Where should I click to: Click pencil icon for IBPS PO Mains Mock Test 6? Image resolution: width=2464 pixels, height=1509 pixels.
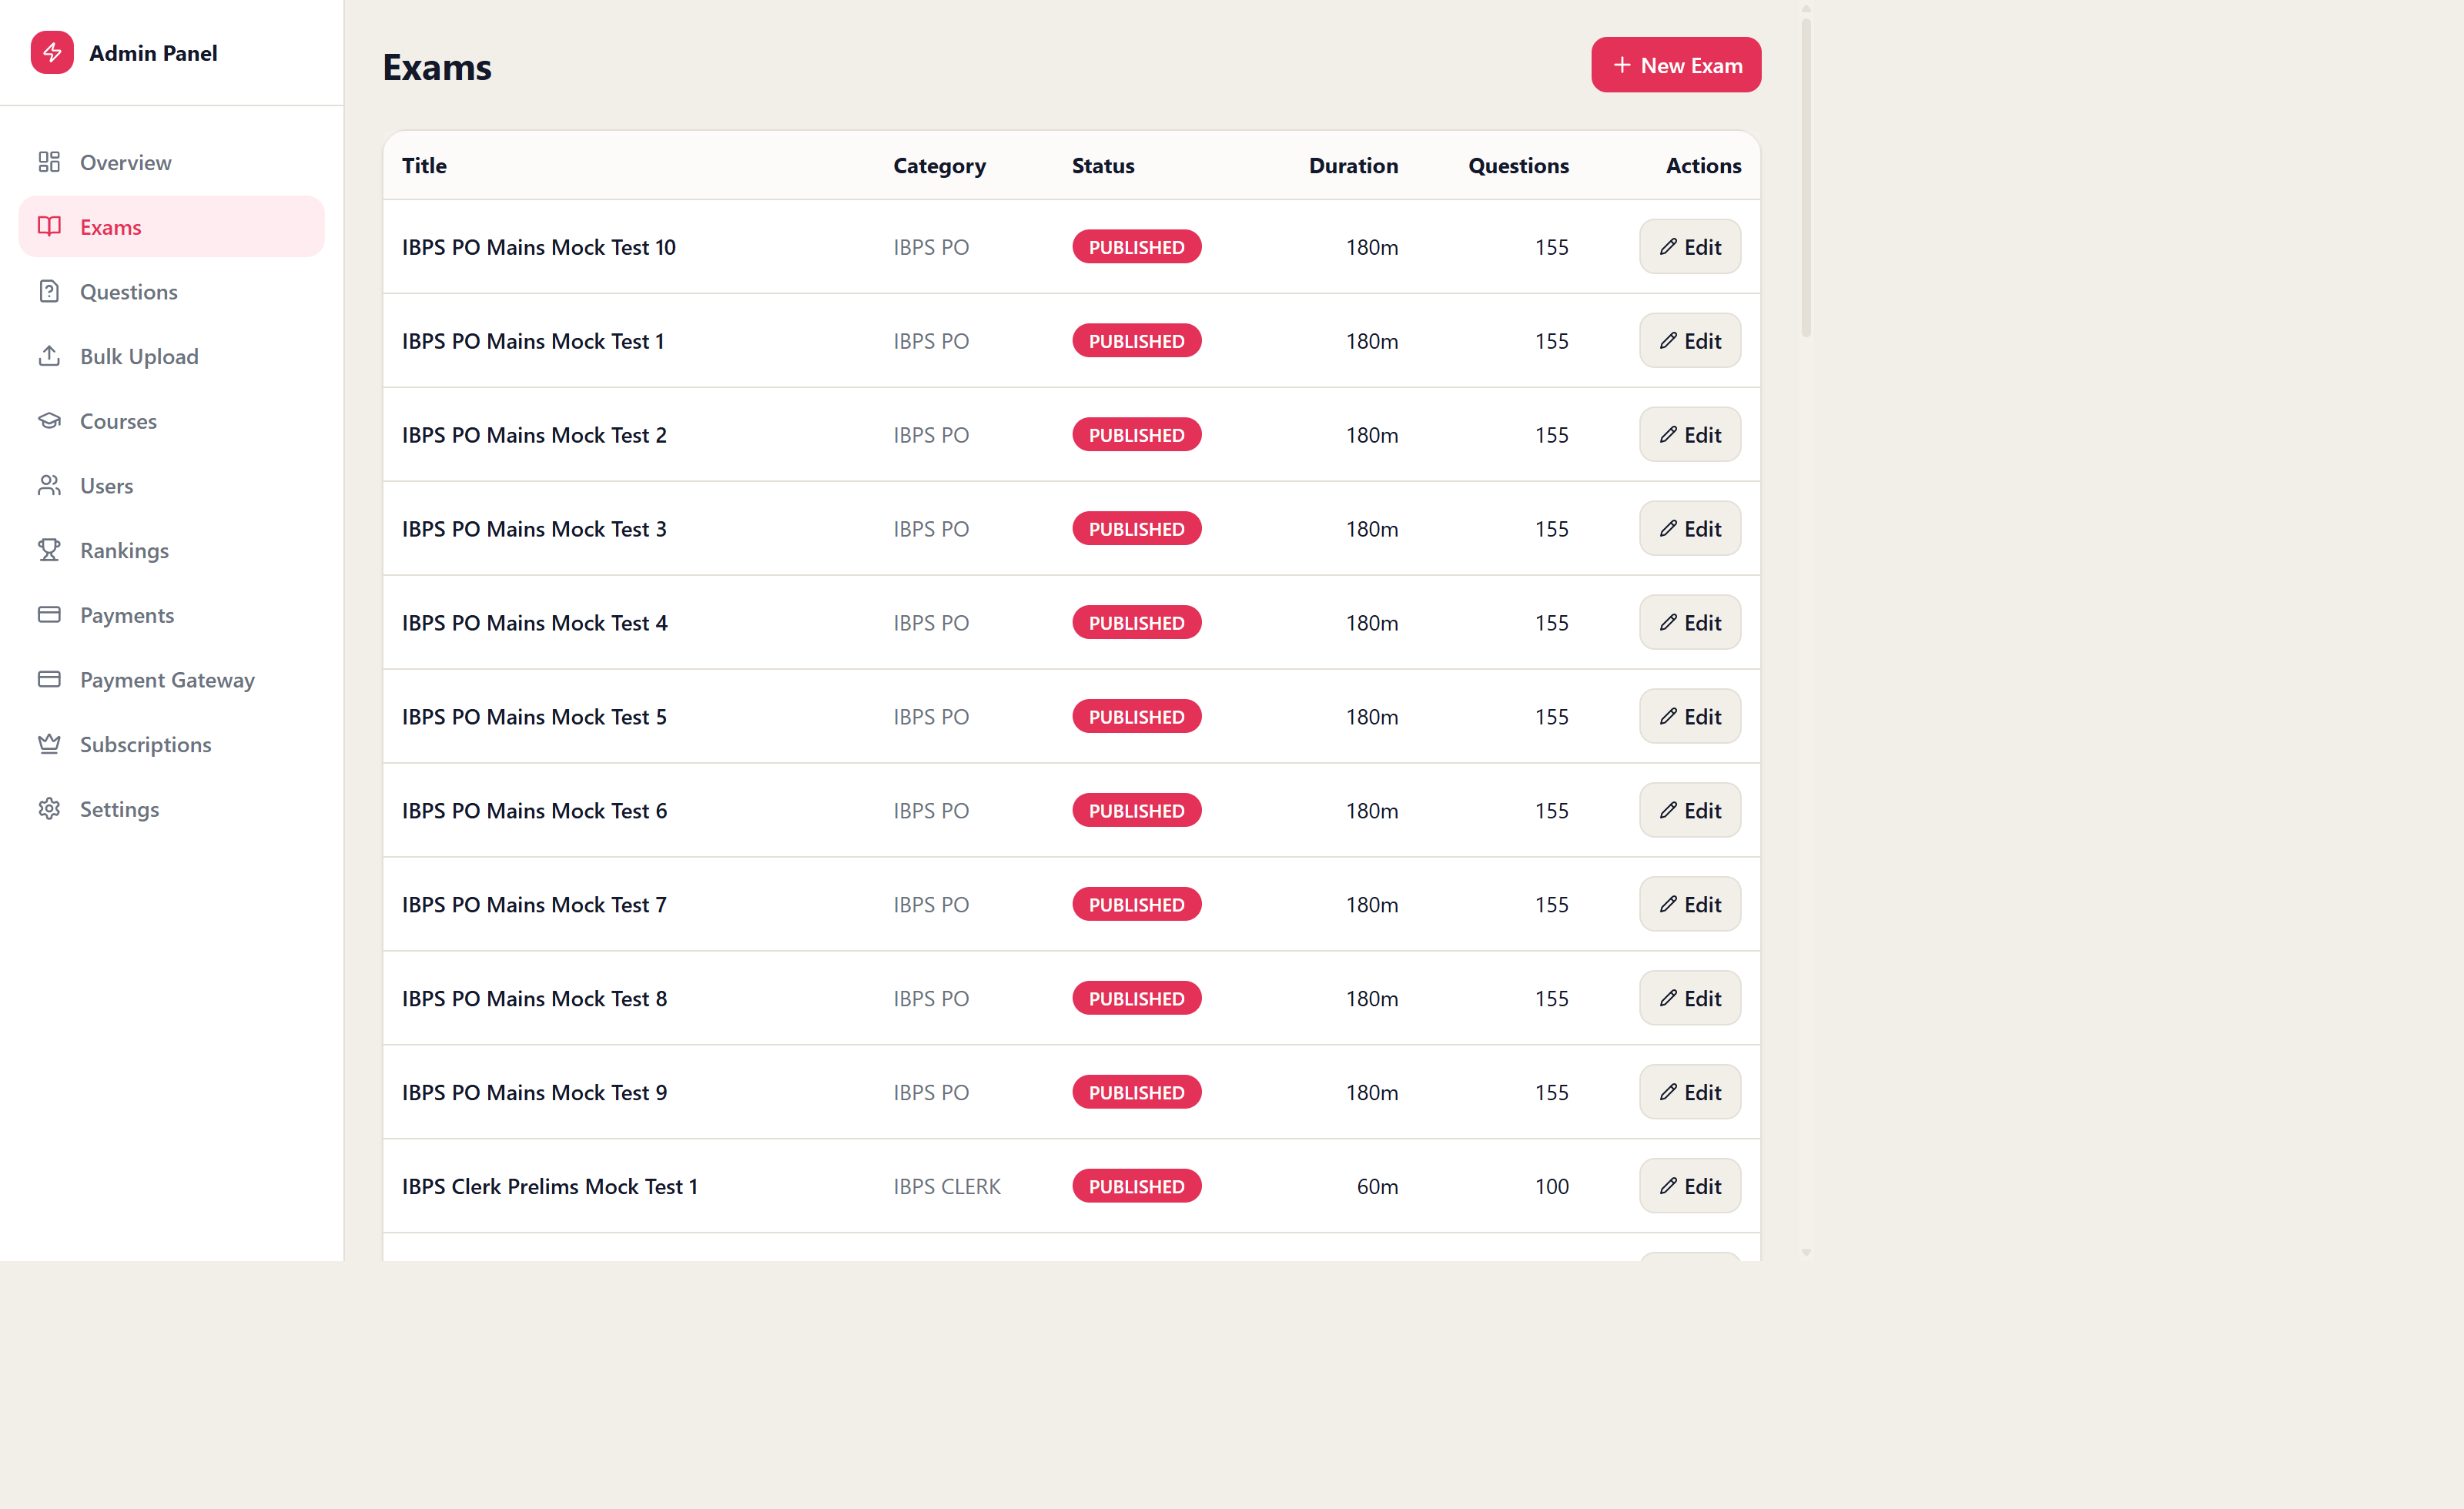[x=1668, y=810]
